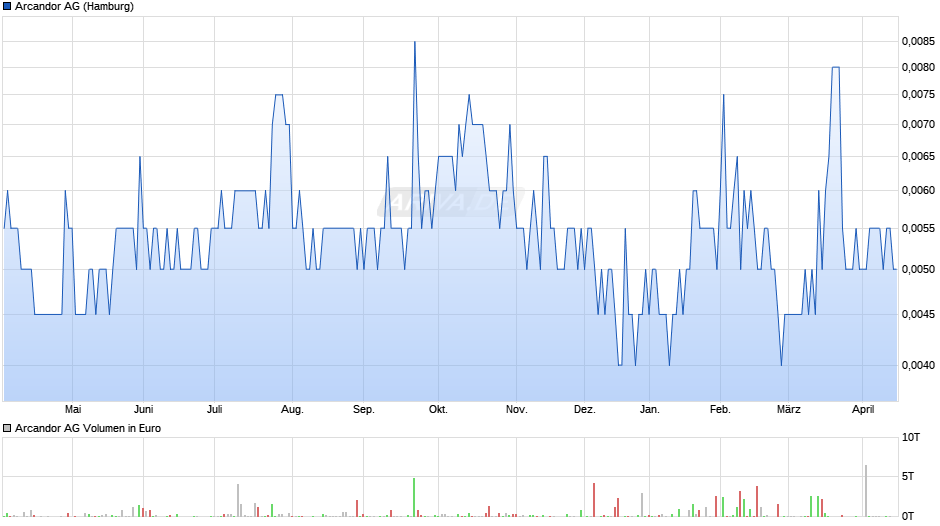Click the 0,0045 price axis label
The width and height of the screenshot is (940, 526).
click(x=918, y=314)
